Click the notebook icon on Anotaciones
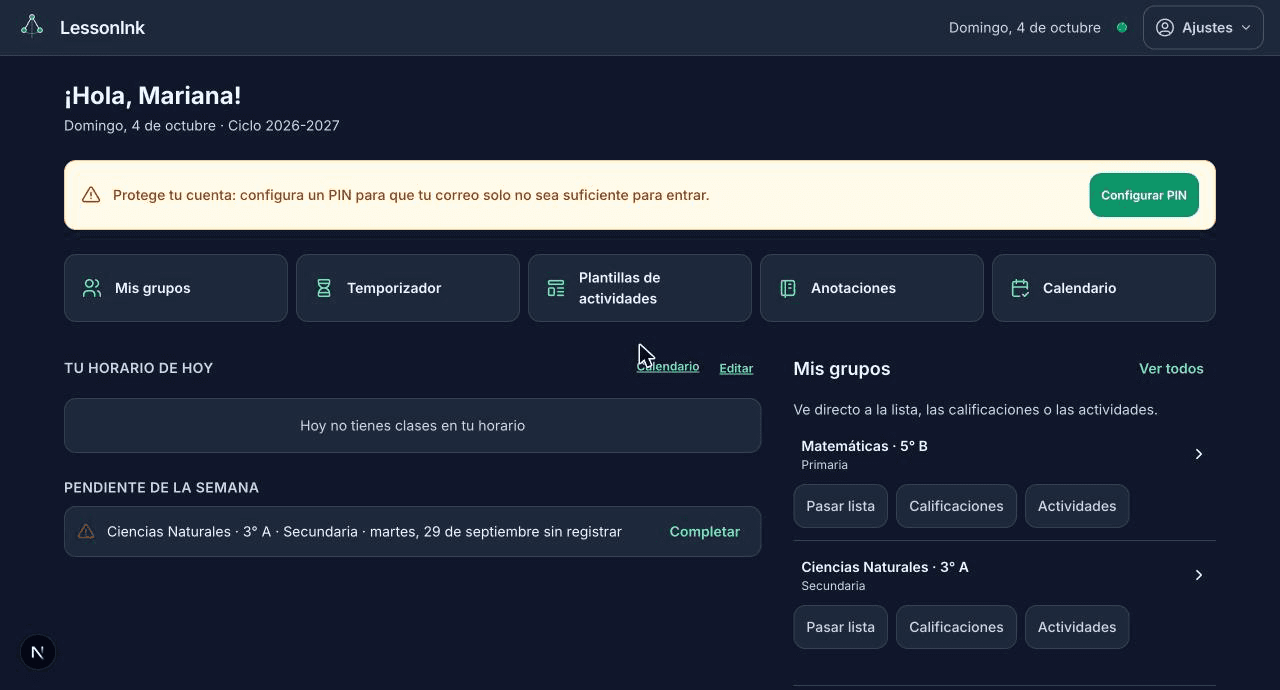The image size is (1280, 690). tap(788, 288)
